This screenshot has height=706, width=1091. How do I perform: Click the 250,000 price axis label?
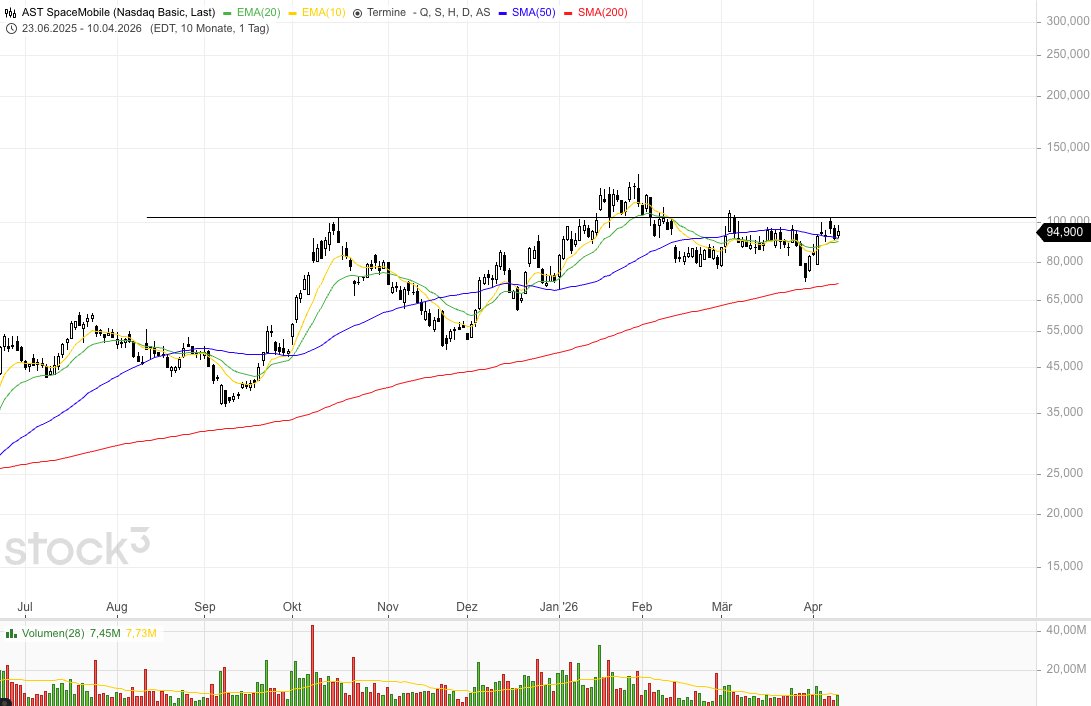(x=1068, y=54)
